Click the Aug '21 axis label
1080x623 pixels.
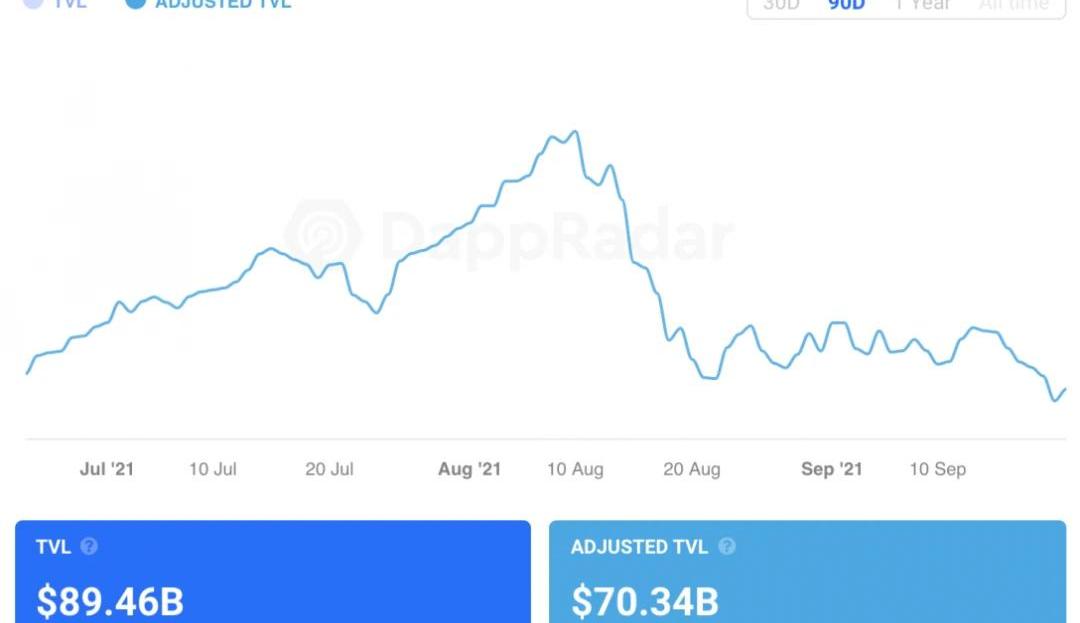click(x=469, y=469)
